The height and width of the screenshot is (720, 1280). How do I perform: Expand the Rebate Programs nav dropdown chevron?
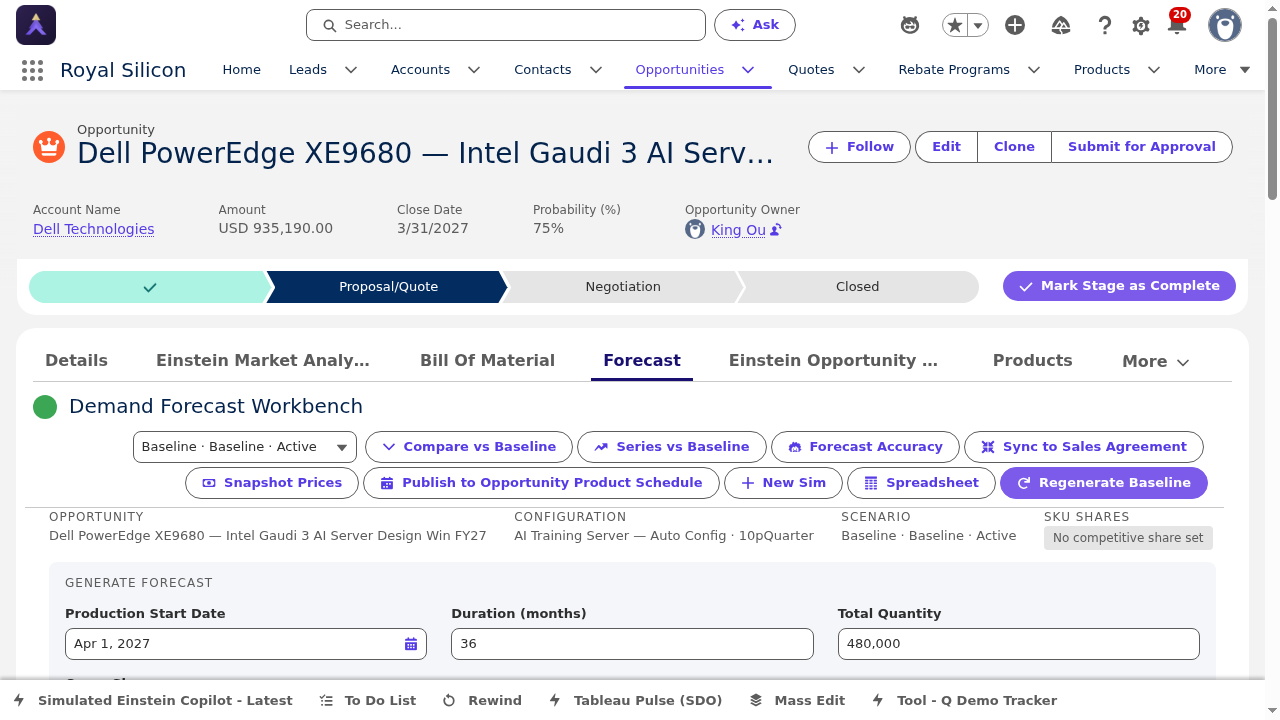click(1034, 70)
